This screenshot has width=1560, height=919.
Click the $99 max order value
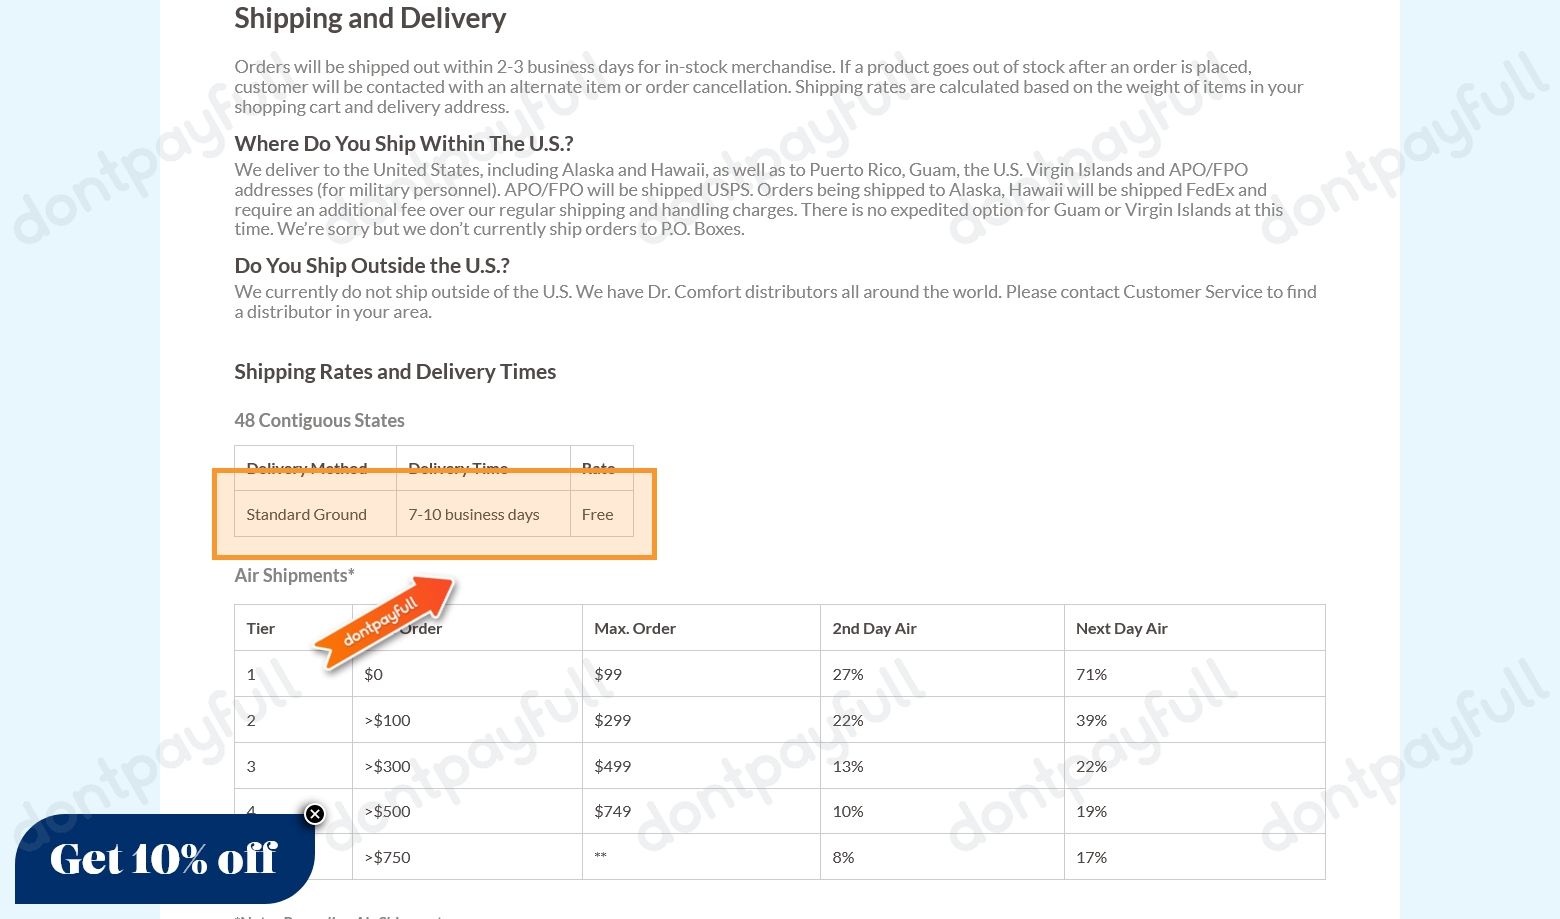coord(607,673)
